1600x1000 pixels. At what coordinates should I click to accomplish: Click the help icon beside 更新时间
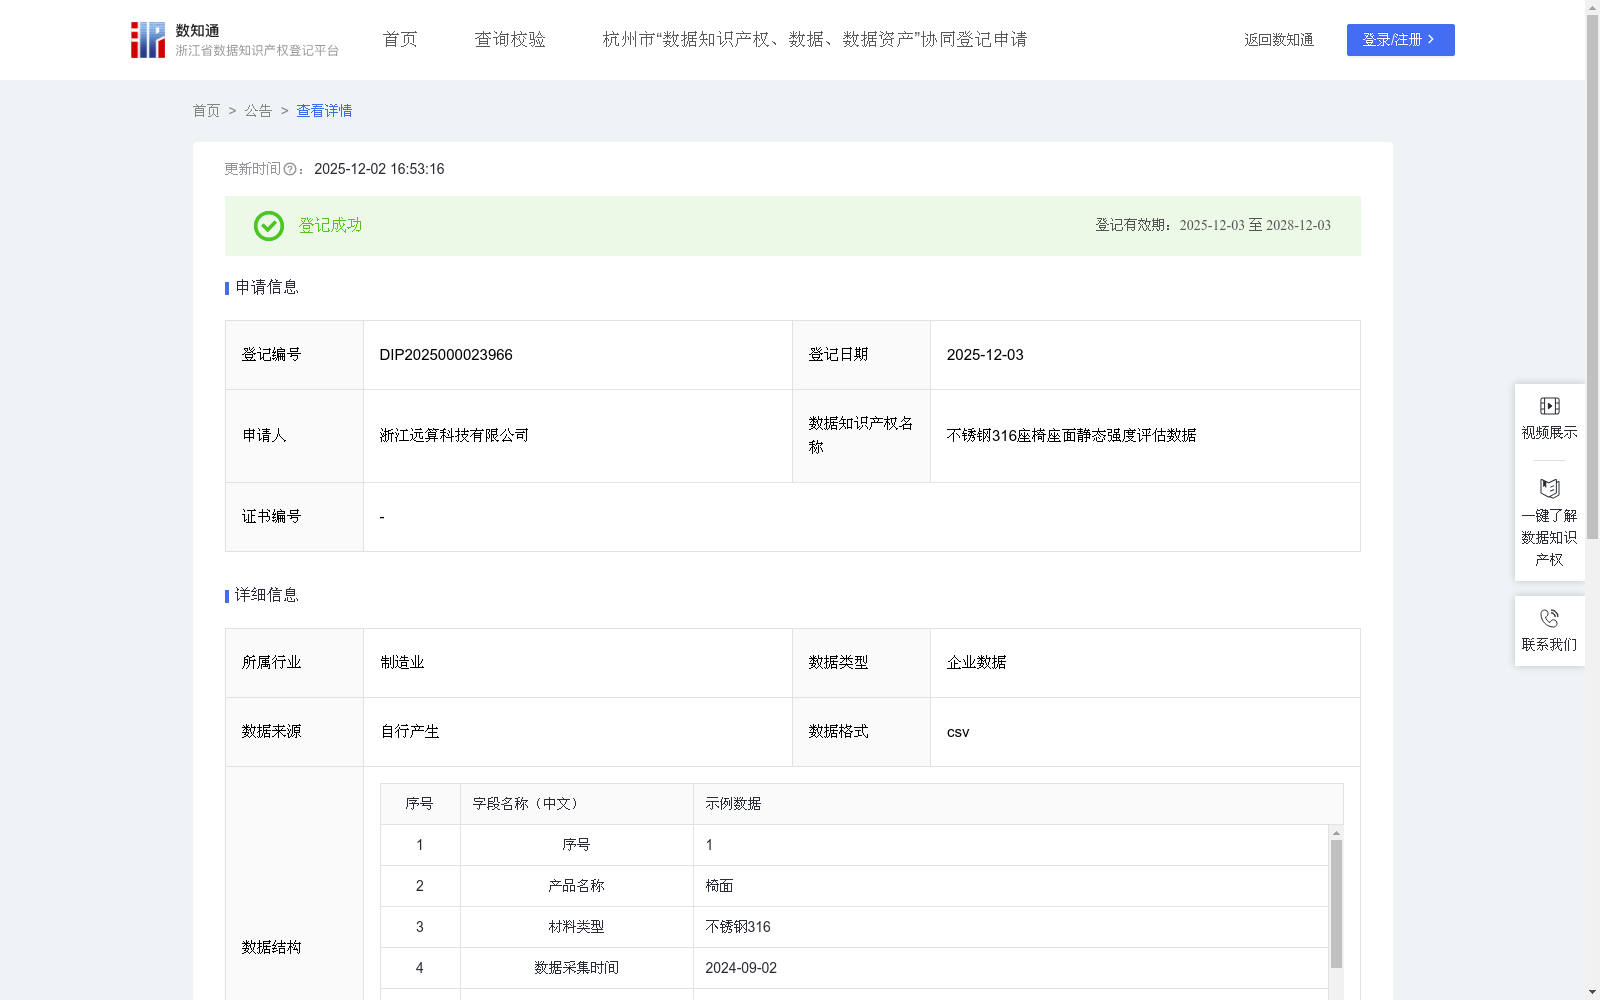tap(290, 170)
